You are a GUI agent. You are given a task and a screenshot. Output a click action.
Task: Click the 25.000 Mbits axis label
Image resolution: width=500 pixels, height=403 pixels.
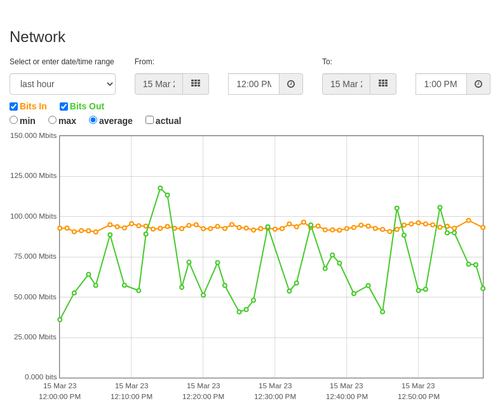coord(35,337)
